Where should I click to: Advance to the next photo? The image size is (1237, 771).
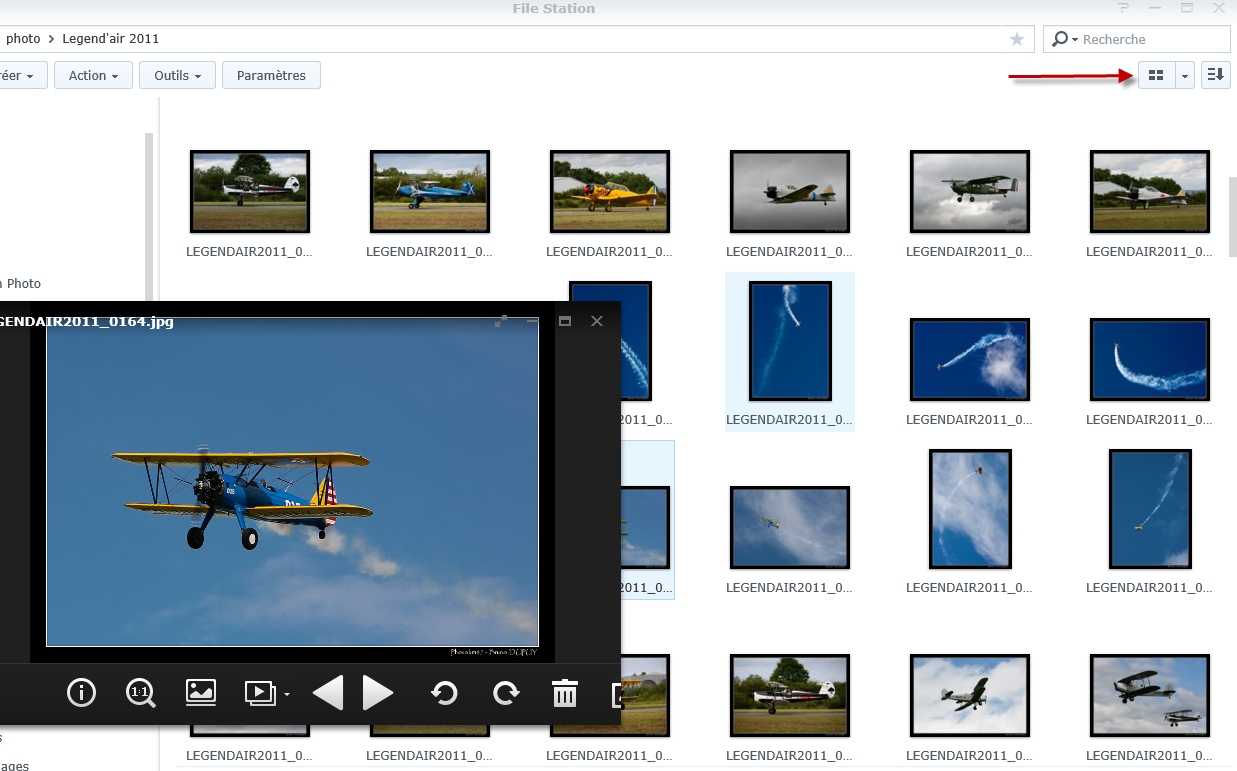click(378, 692)
